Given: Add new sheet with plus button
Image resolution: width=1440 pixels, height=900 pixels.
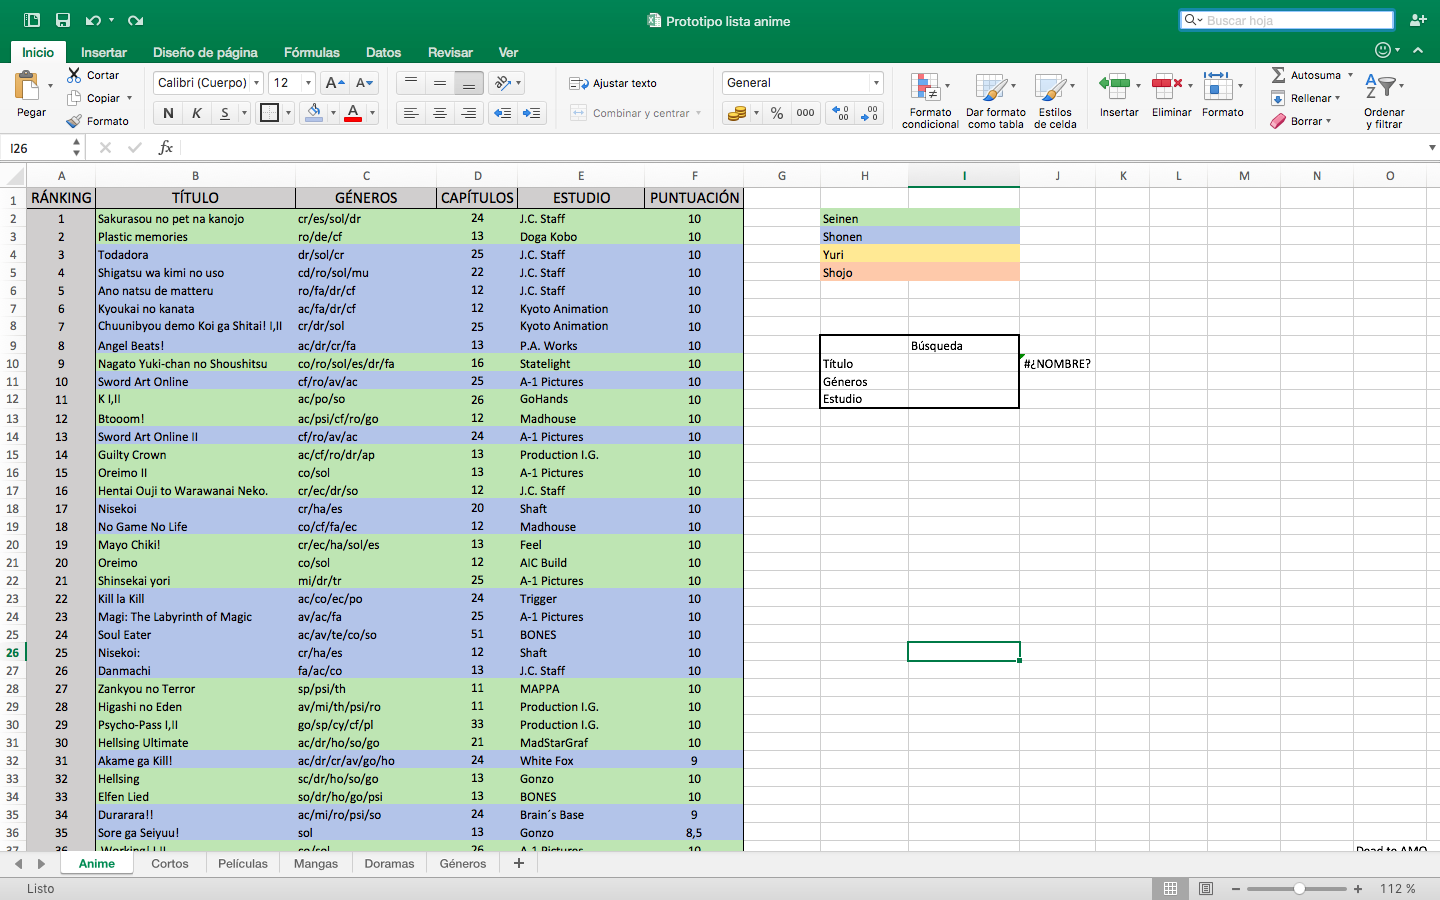Looking at the screenshot, I should click(x=519, y=863).
